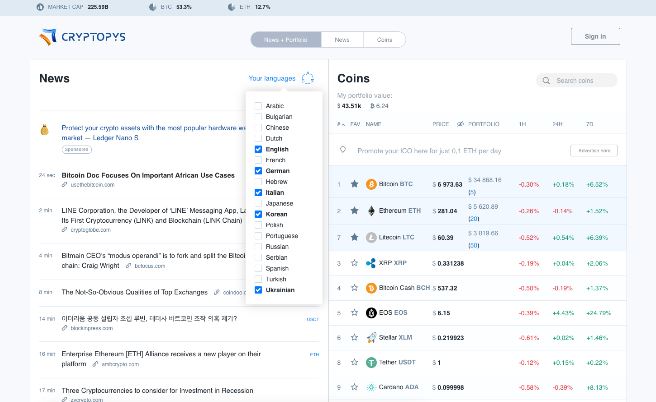The height and width of the screenshot is (402, 656).
Task: Favorite XRP with its star
Action: click(354, 263)
